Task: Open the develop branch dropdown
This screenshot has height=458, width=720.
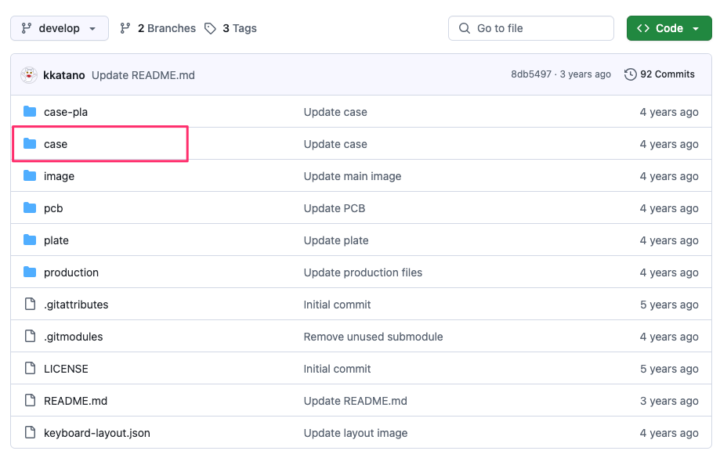Action: pyautogui.click(x=59, y=28)
